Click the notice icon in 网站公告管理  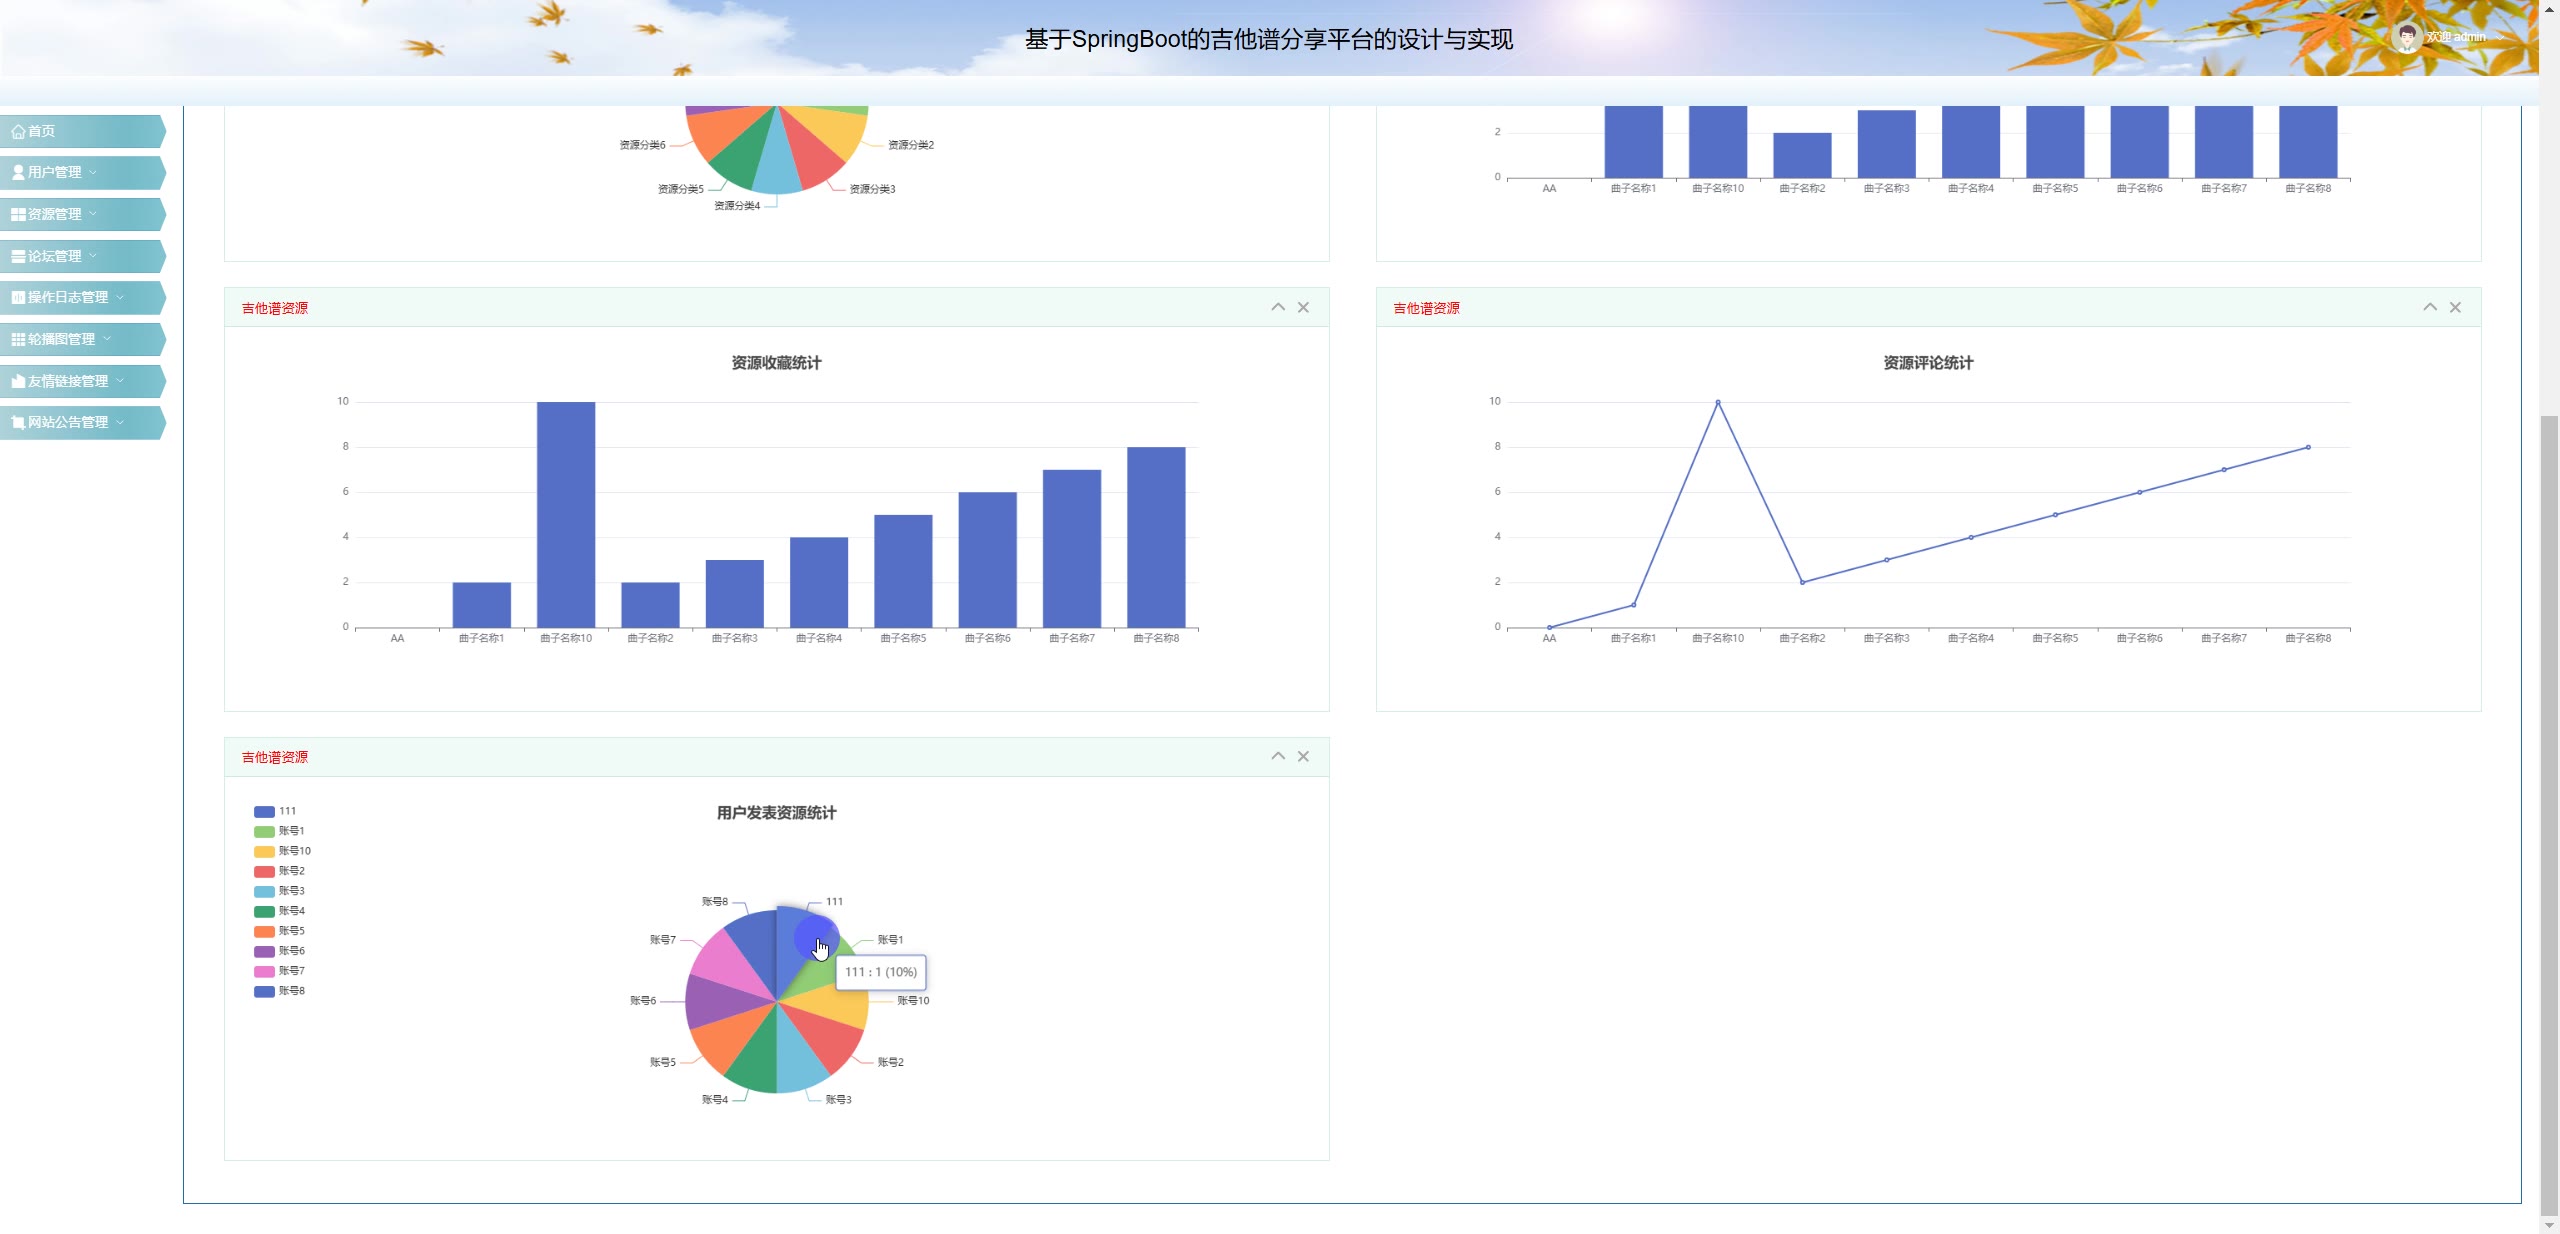coord(18,422)
